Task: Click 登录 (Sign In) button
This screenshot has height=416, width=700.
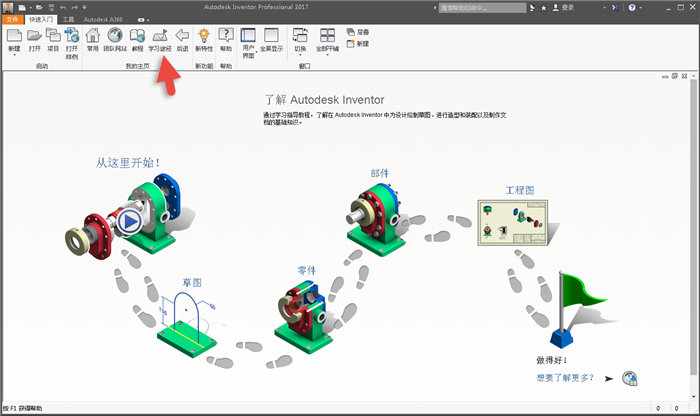Action: pyautogui.click(x=563, y=8)
